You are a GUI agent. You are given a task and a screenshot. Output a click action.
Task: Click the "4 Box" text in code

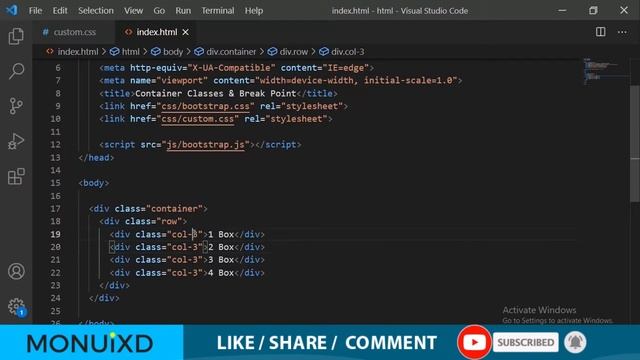pos(221,273)
